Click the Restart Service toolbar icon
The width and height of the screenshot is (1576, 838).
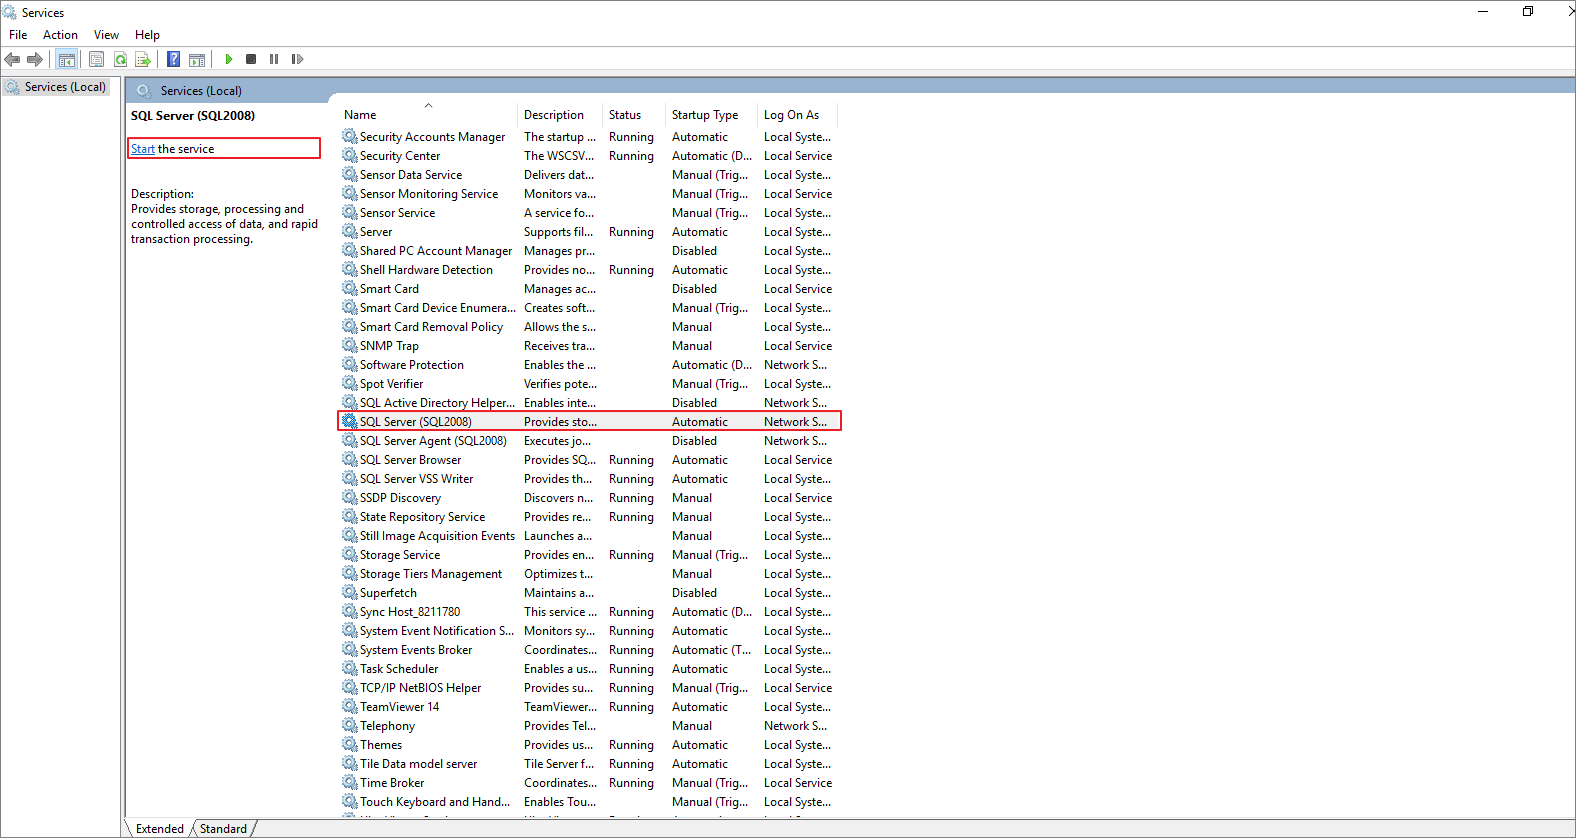(x=297, y=60)
